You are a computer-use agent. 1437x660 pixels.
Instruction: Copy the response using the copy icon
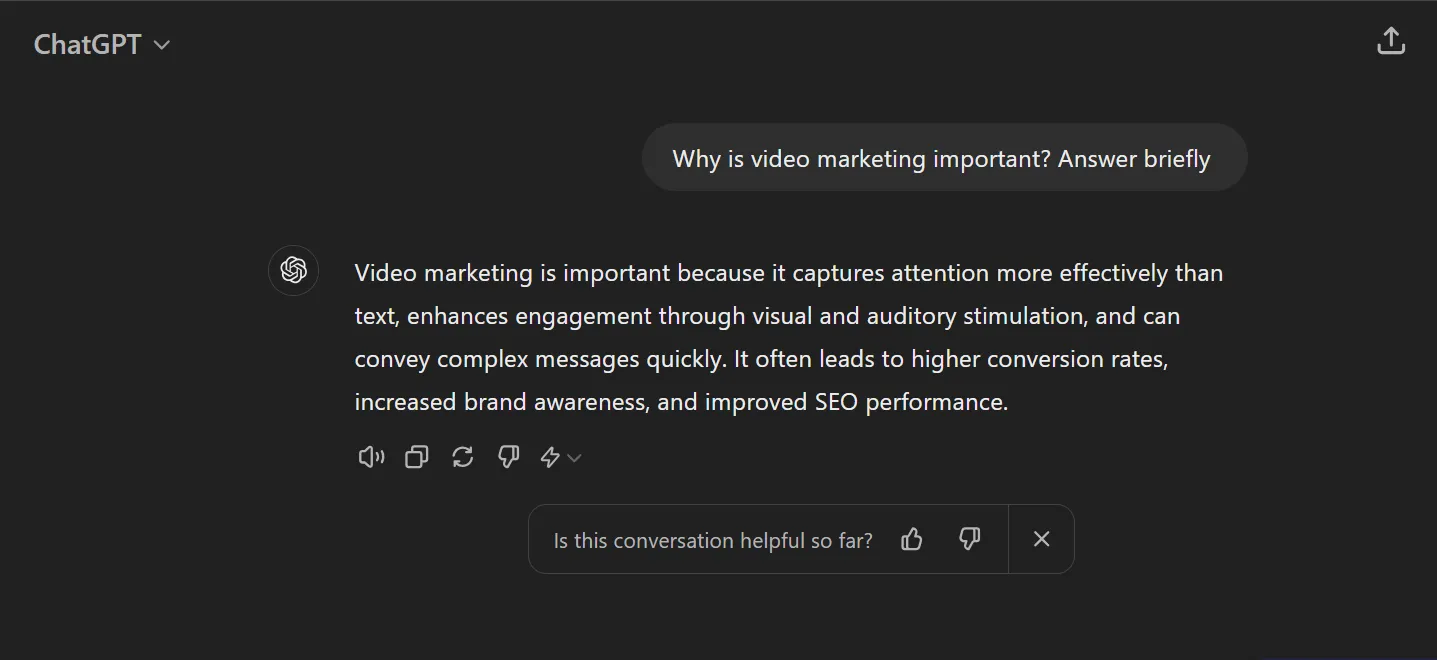416,457
